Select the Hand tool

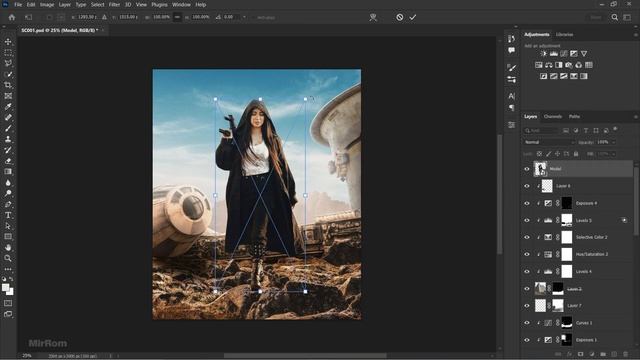pyautogui.click(x=8, y=247)
